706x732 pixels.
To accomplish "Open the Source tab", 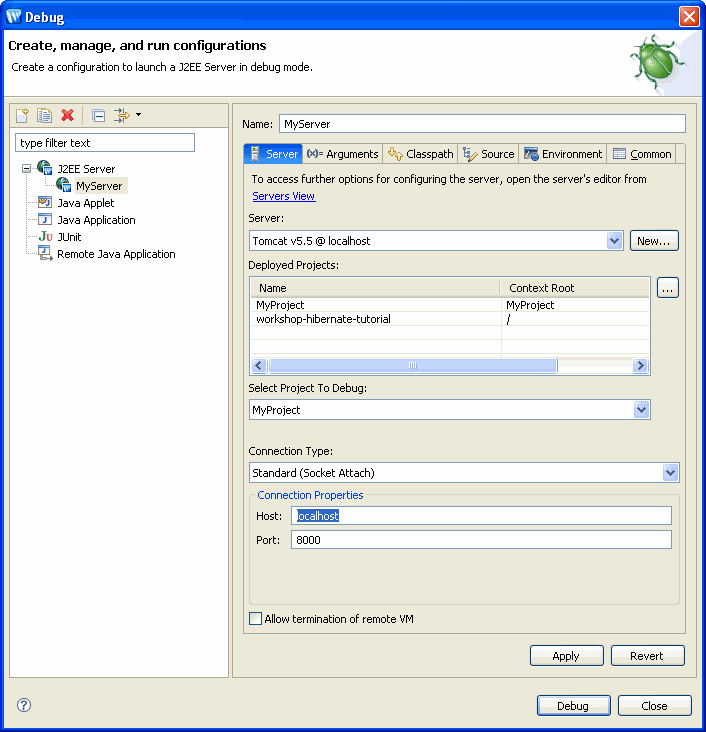I will [x=488, y=154].
